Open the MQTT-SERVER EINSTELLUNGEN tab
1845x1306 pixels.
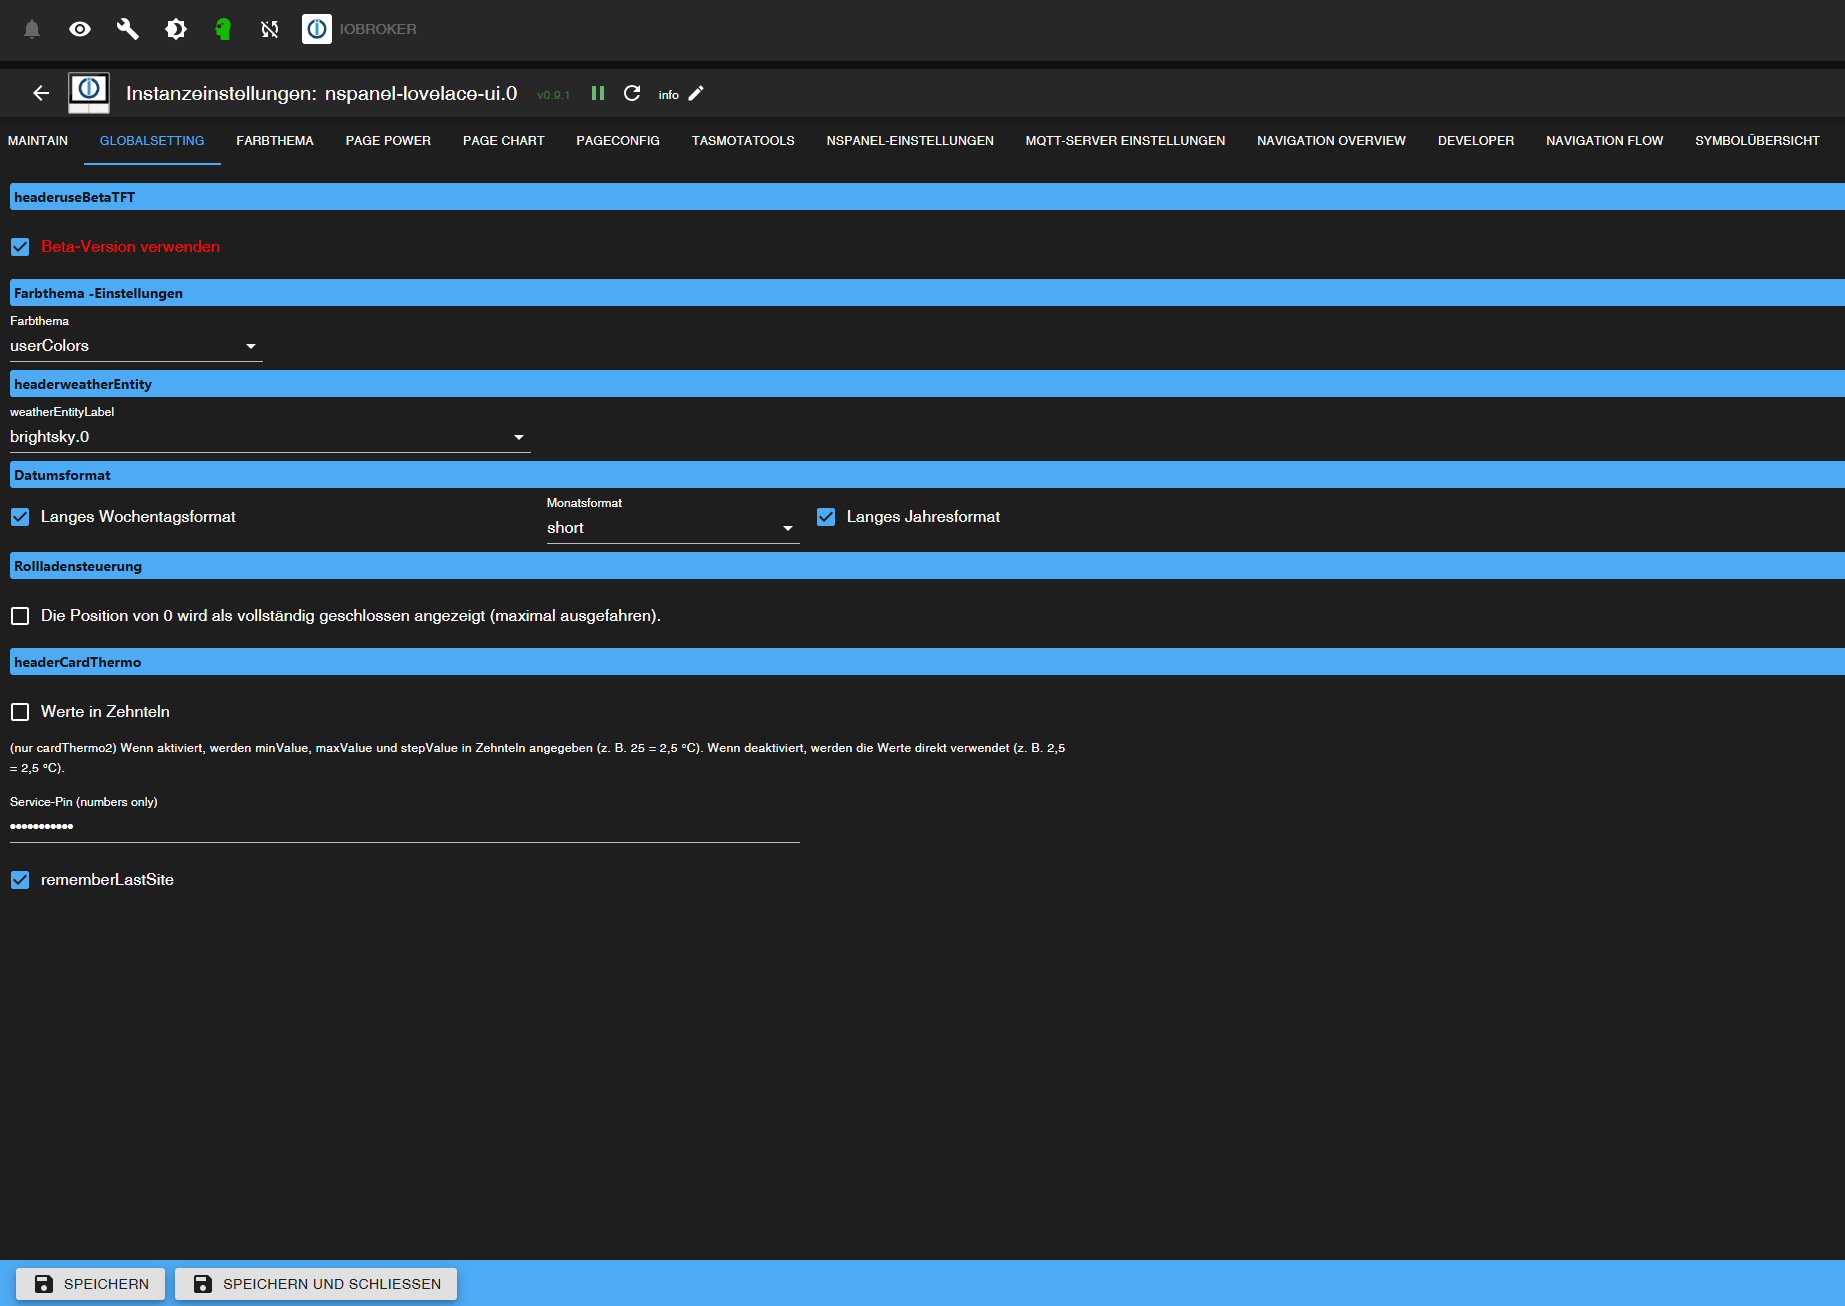click(1124, 141)
